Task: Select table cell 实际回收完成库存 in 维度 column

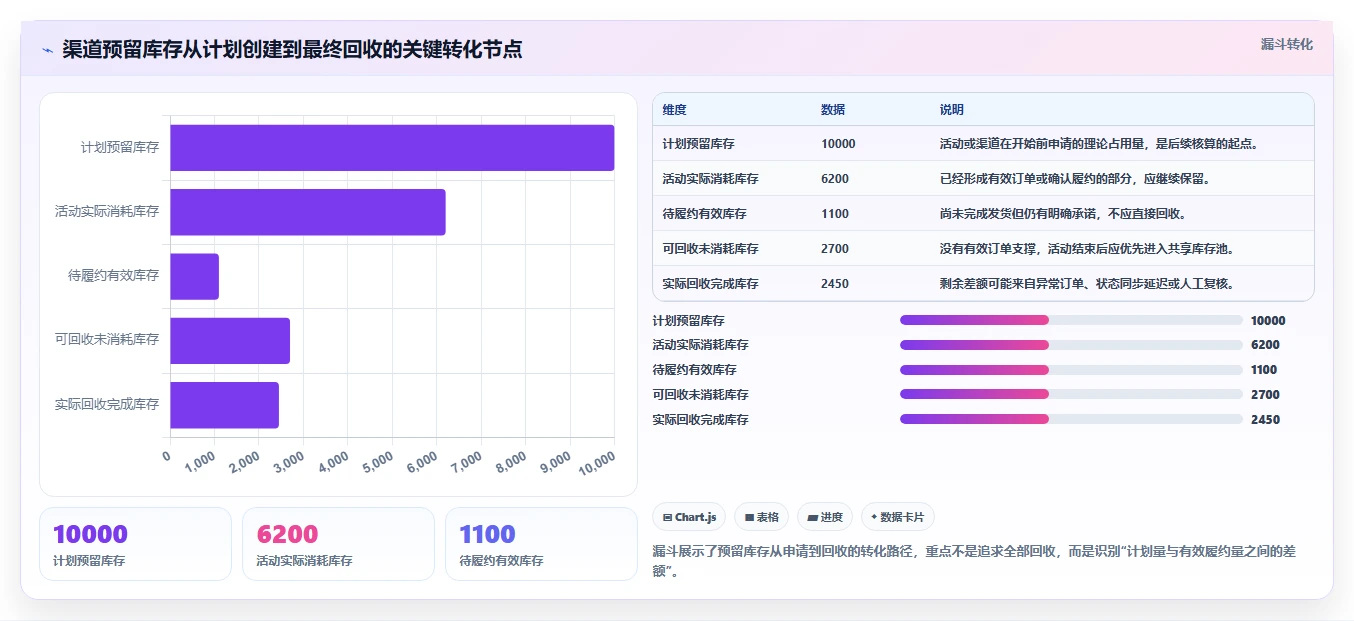Action: [710, 284]
